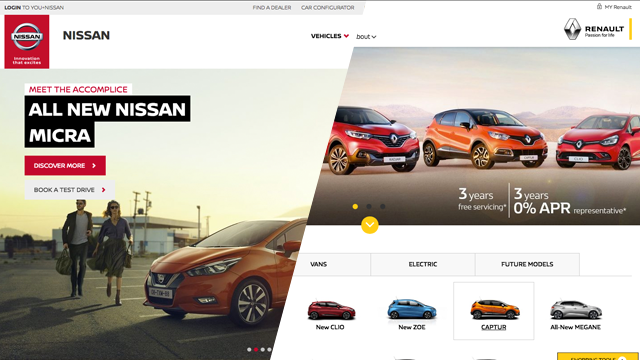Viewport: 640px width, 360px height.
Task: Select the first yellow Renault carousel dot
Action: (x=355, y=207)
